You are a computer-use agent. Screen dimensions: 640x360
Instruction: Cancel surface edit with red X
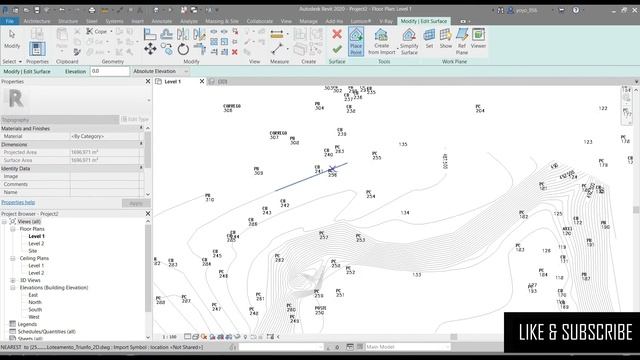pos(337,34)
